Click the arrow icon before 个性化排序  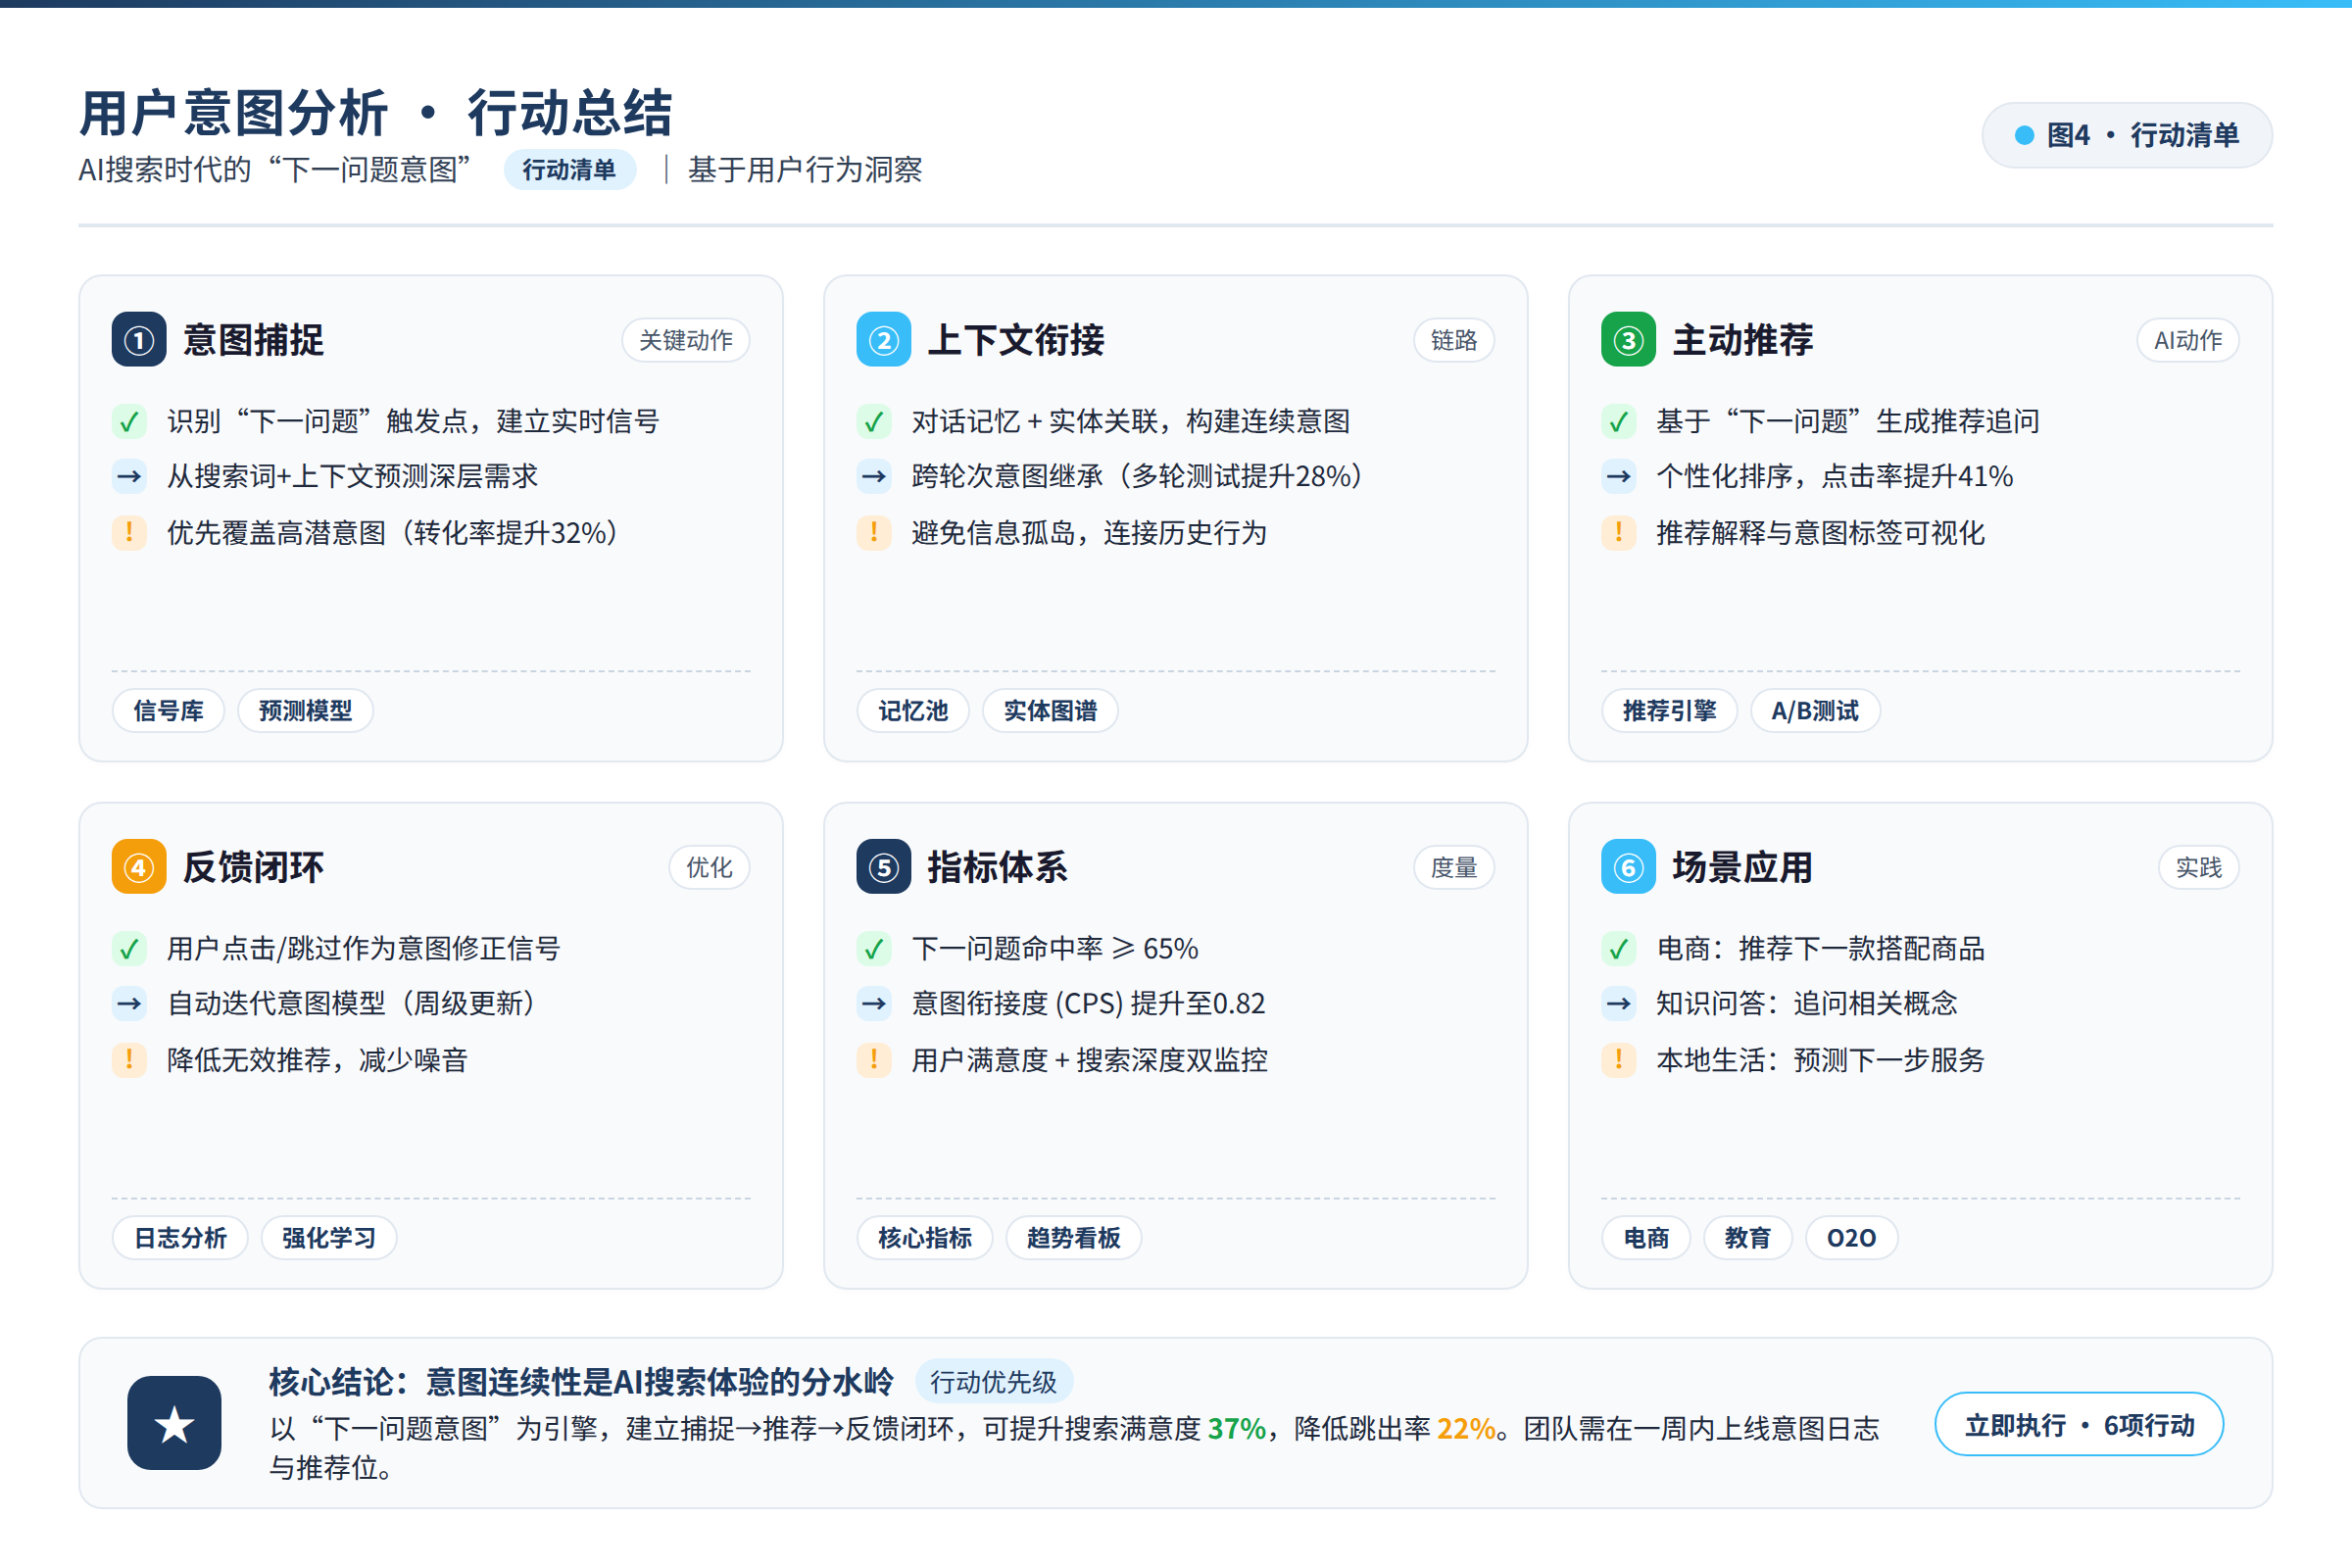tap(1618, 476)
